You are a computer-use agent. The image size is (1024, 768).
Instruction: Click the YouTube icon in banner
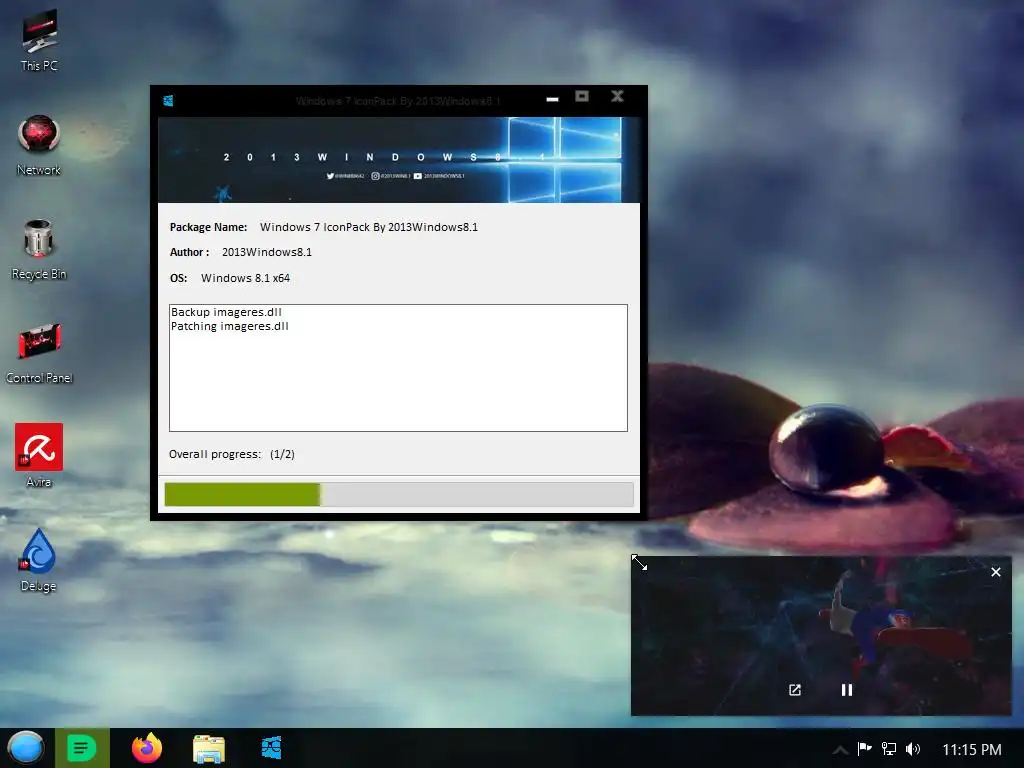(417, 176)
